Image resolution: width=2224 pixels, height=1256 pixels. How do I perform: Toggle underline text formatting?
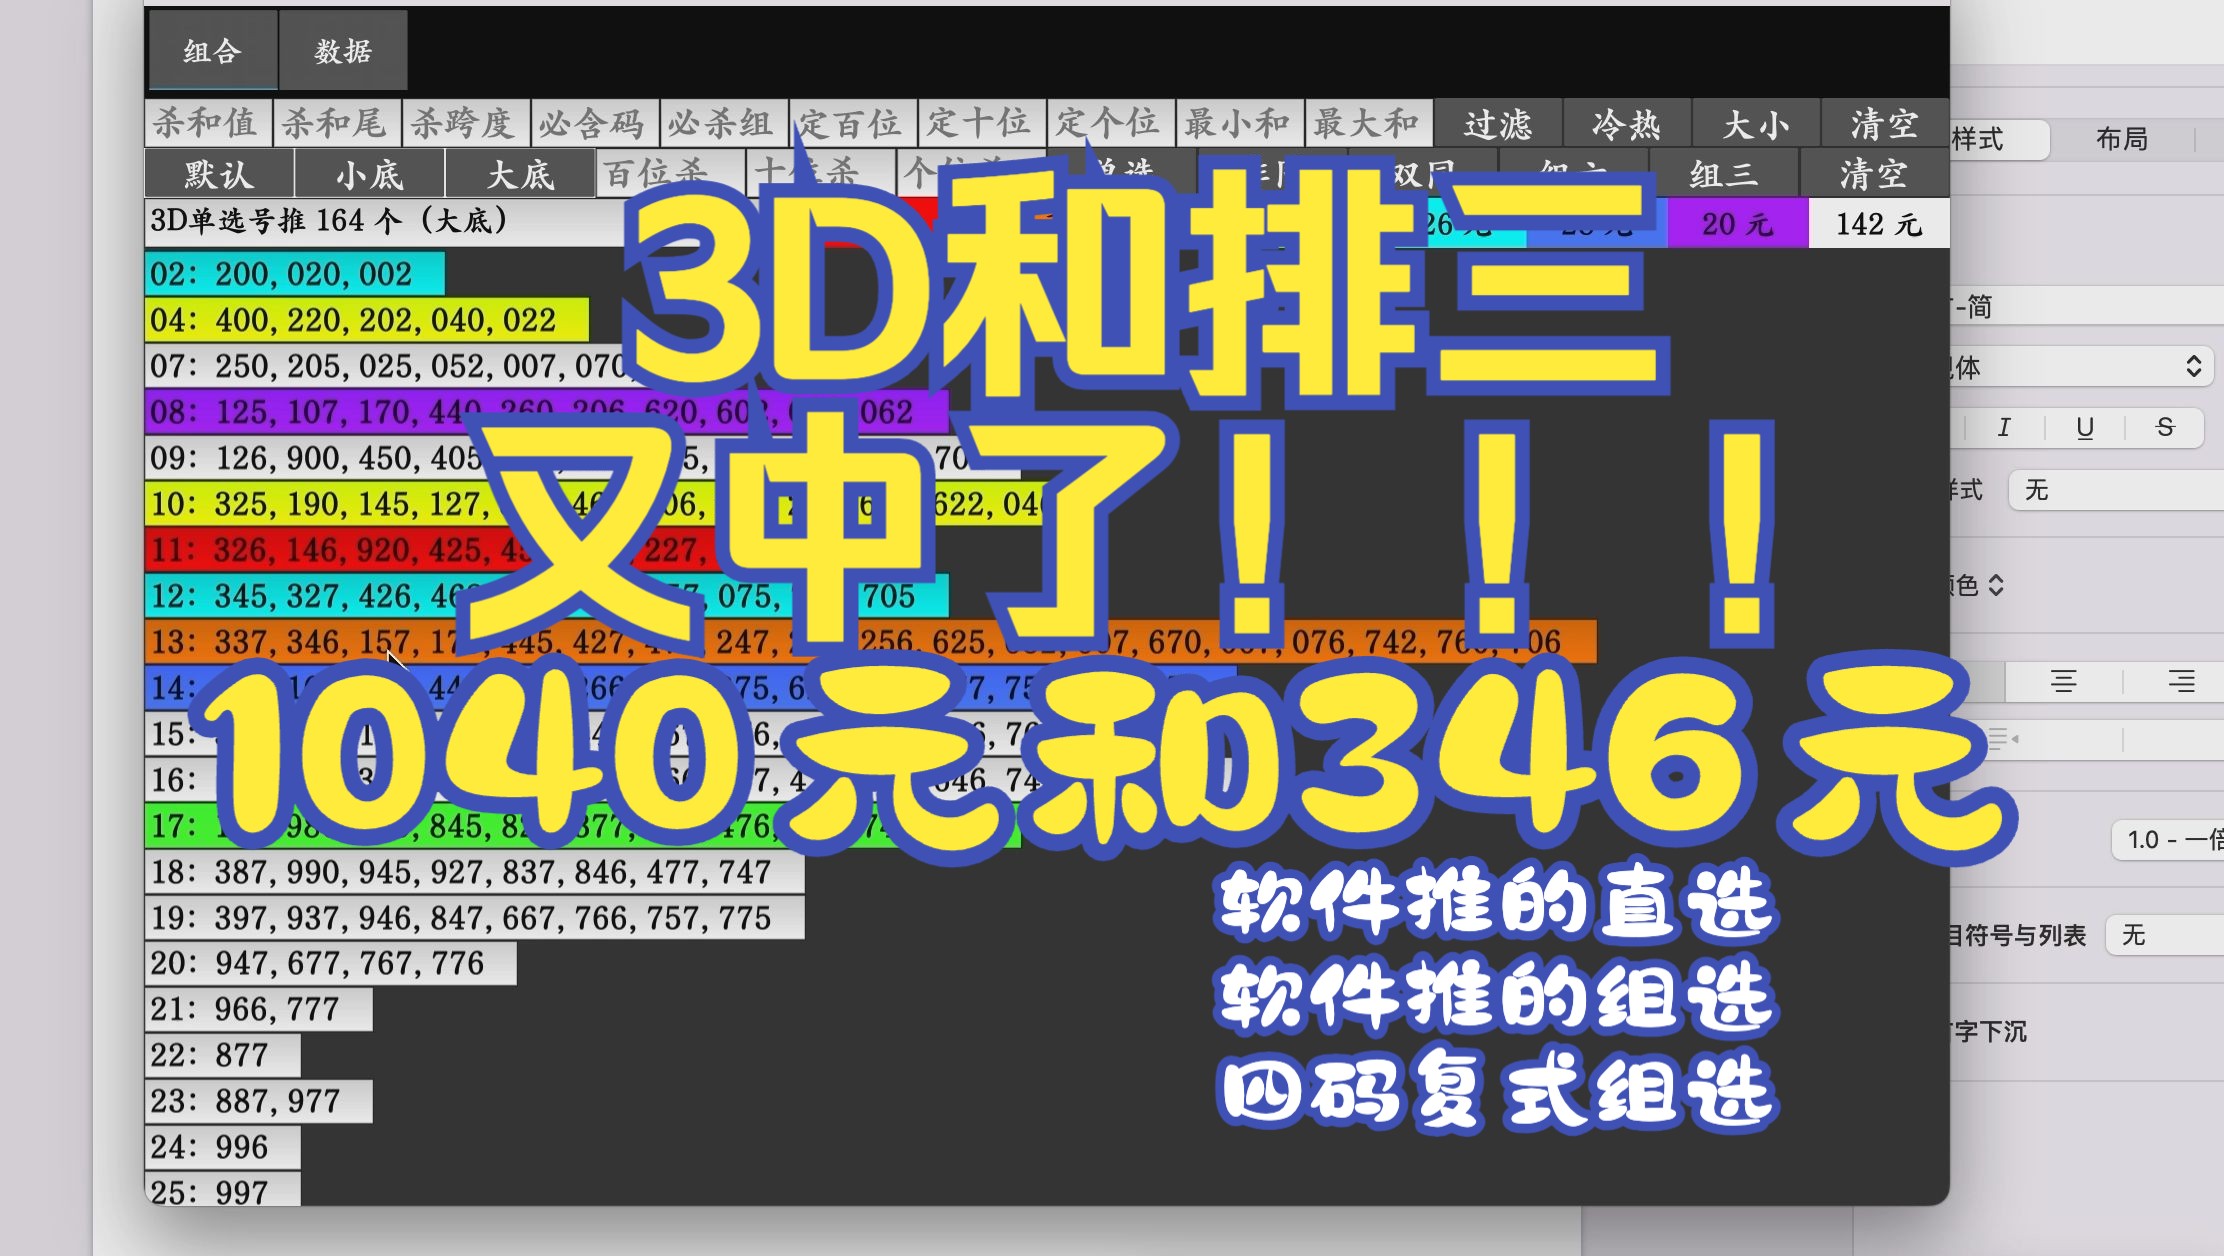2085,428
